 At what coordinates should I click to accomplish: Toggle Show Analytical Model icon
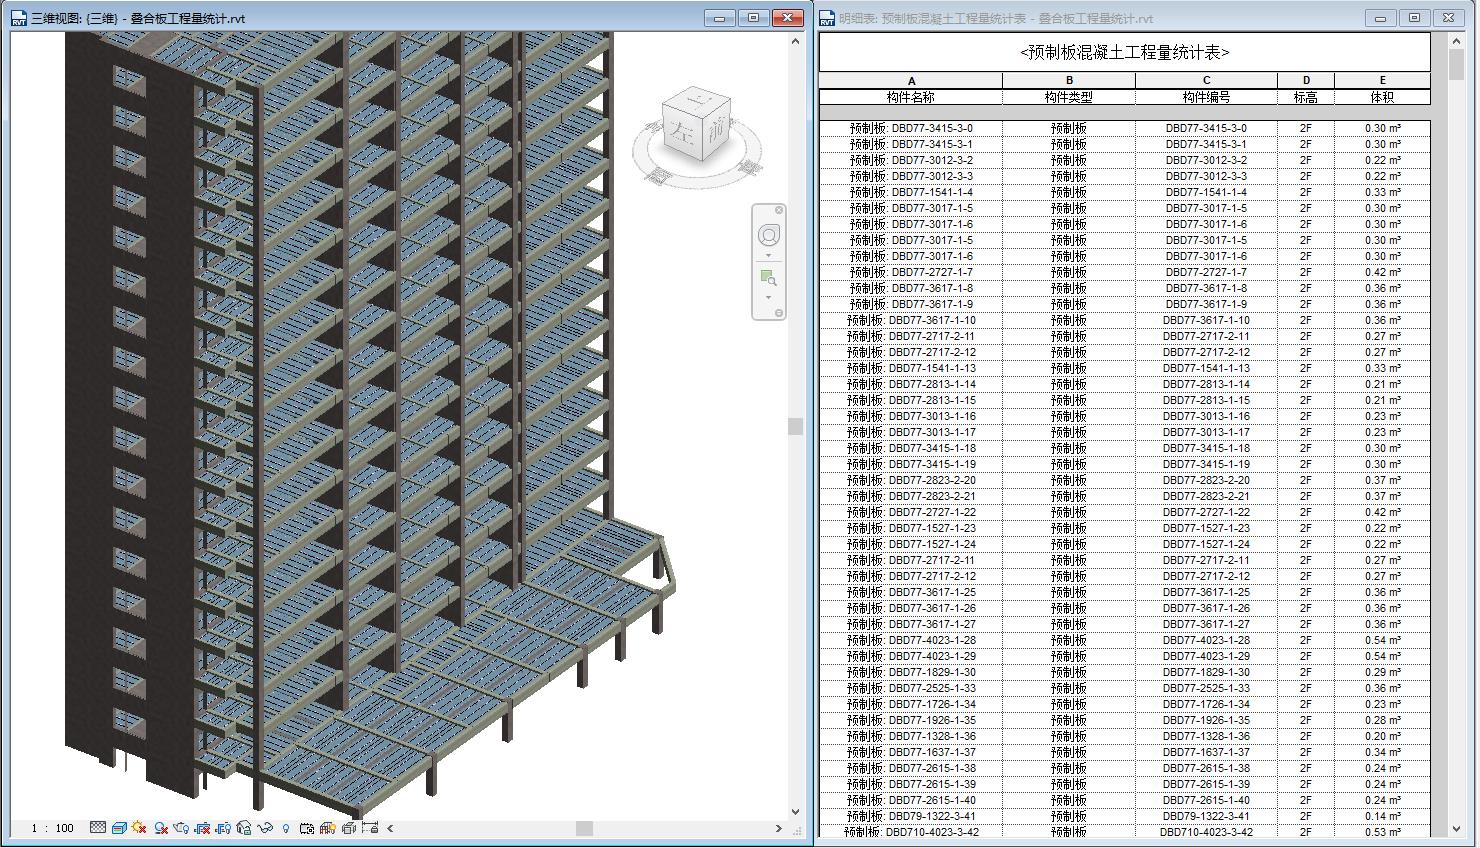point(328,828)
